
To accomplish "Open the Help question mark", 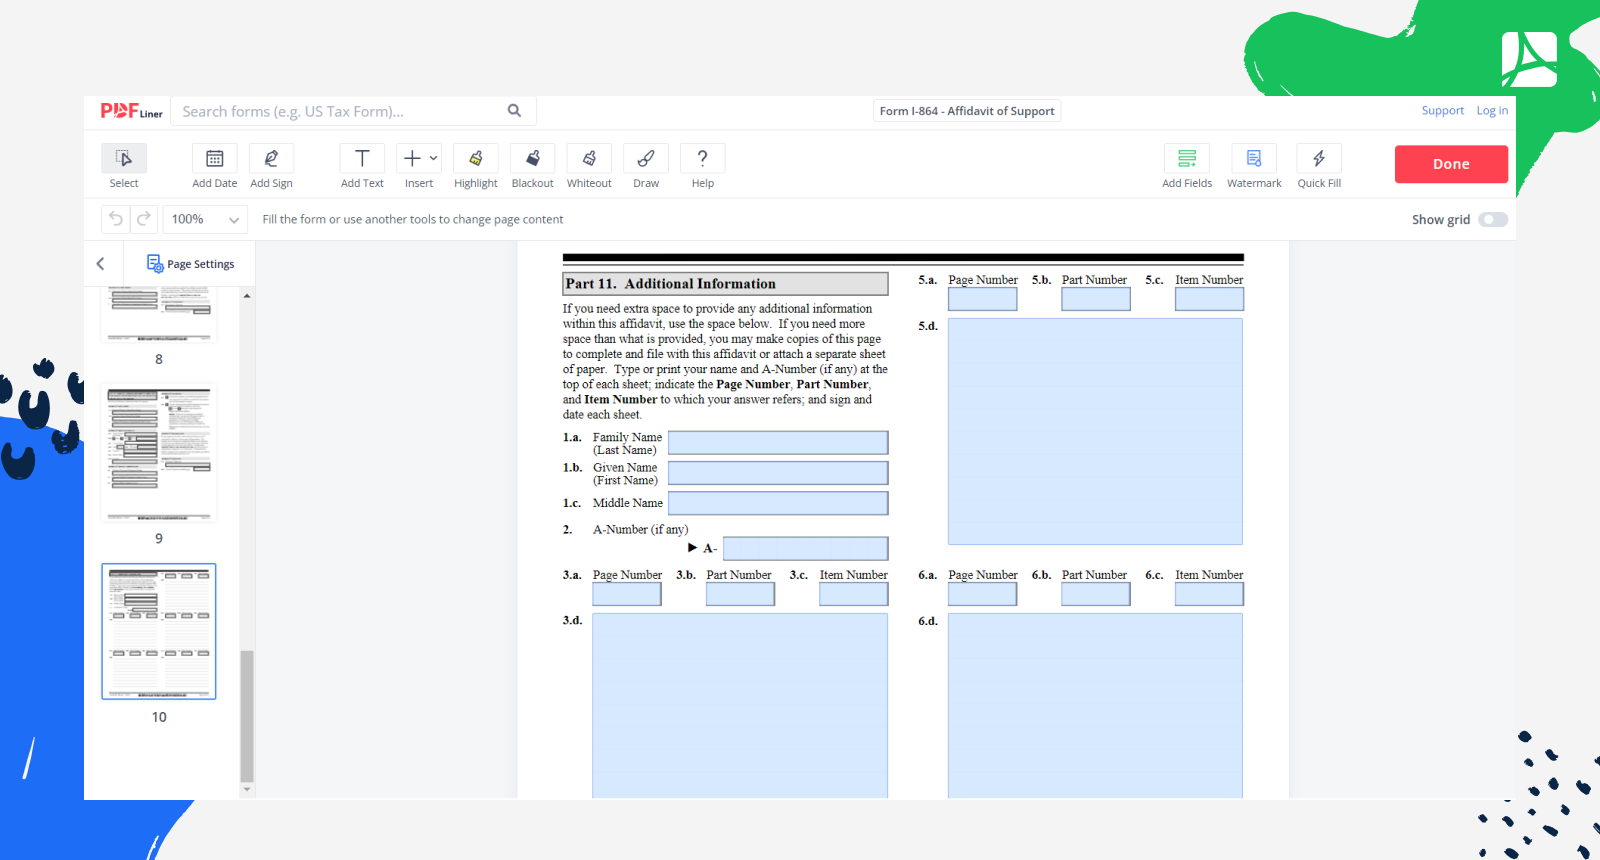I will (x=703, y=158).
